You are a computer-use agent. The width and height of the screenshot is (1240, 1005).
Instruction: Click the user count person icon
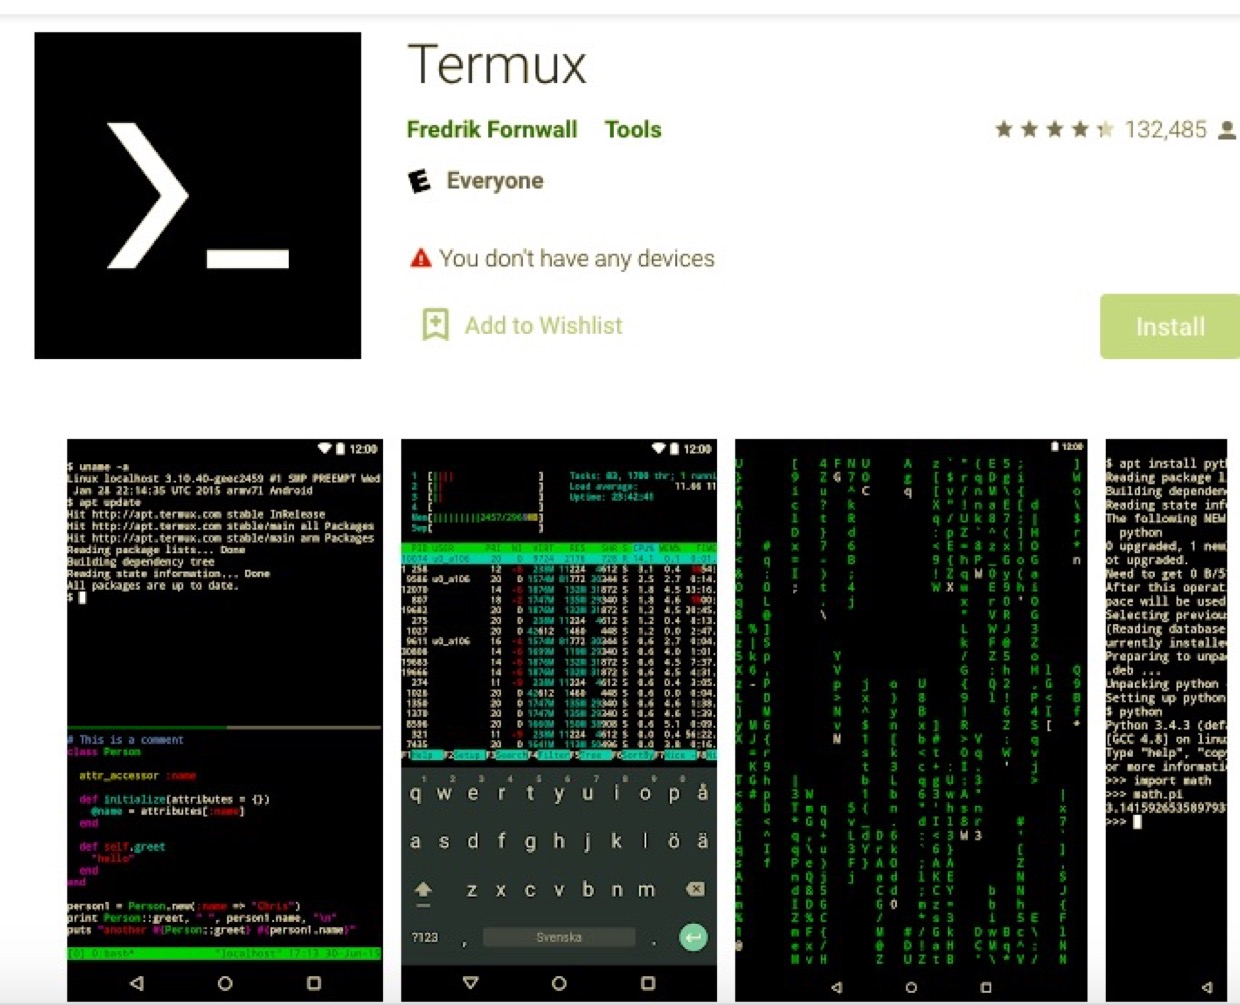tap(1227, 130)
